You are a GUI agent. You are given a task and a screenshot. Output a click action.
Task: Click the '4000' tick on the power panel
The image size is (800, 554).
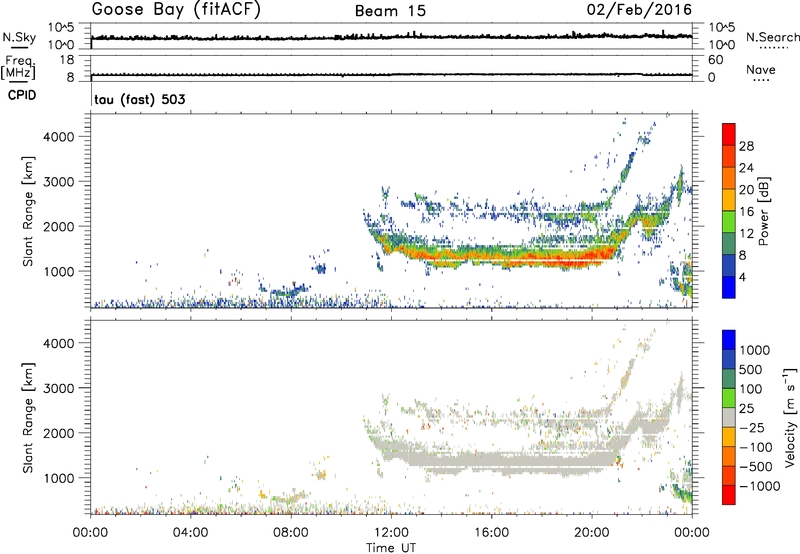[59, 137]
